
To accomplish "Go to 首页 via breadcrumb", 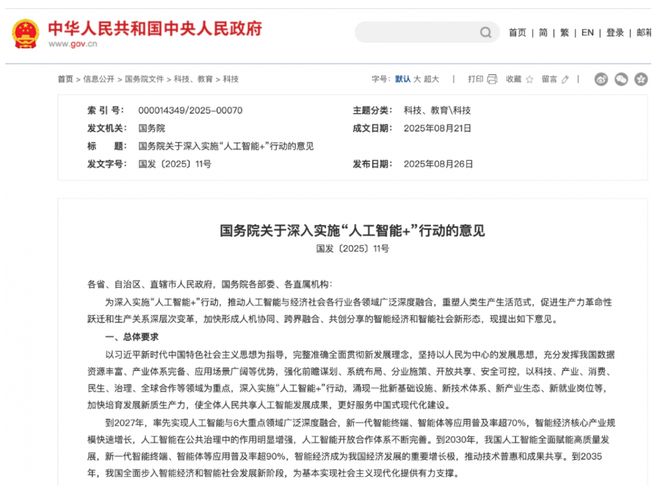I will tap(65, 79).
